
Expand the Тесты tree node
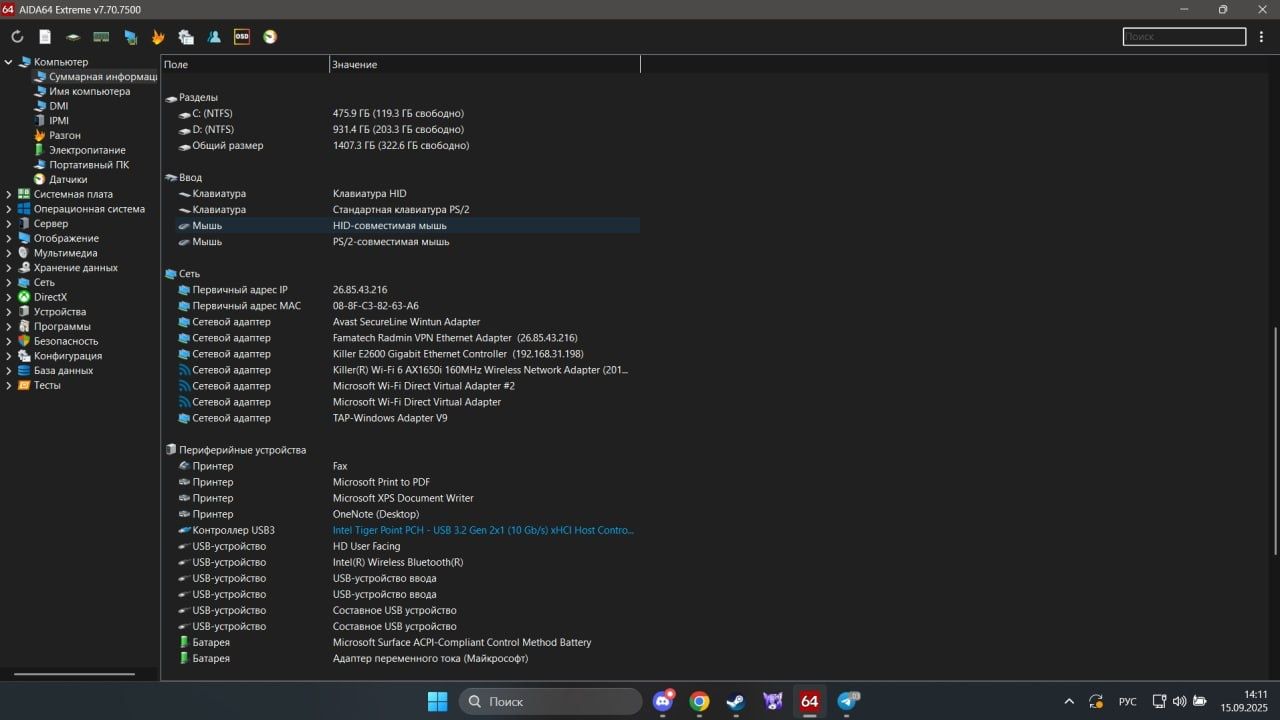point(9,385)
